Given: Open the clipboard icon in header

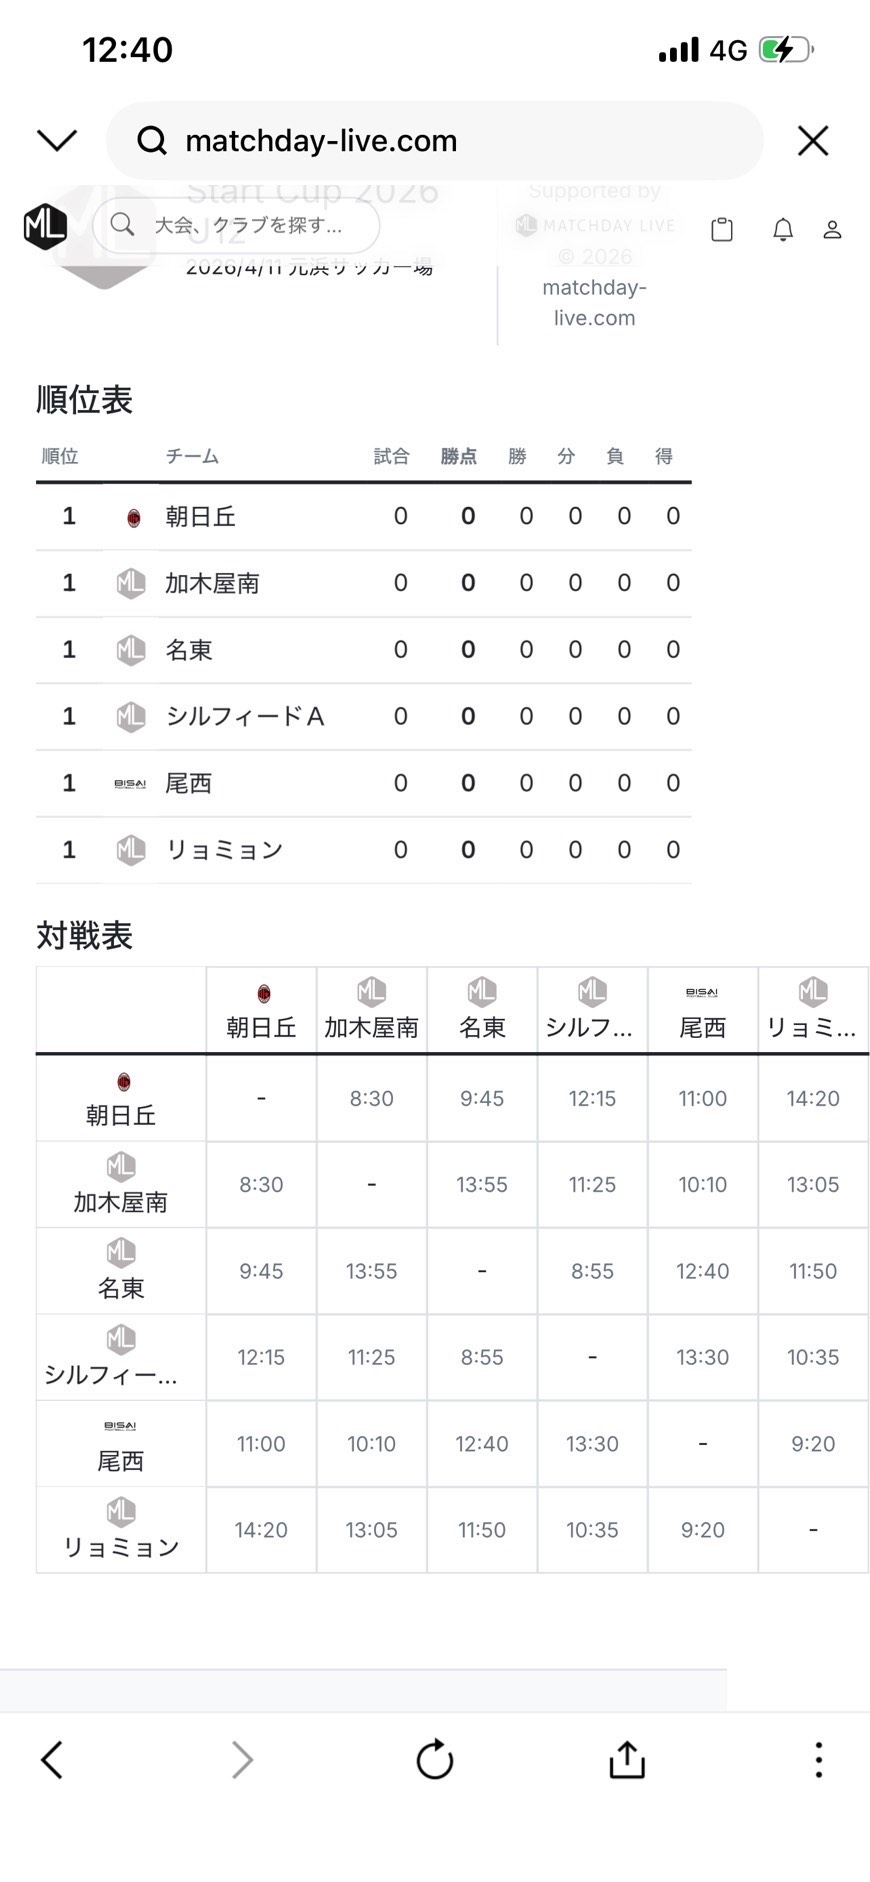Looking at the screenshot, I should (721, 230).
